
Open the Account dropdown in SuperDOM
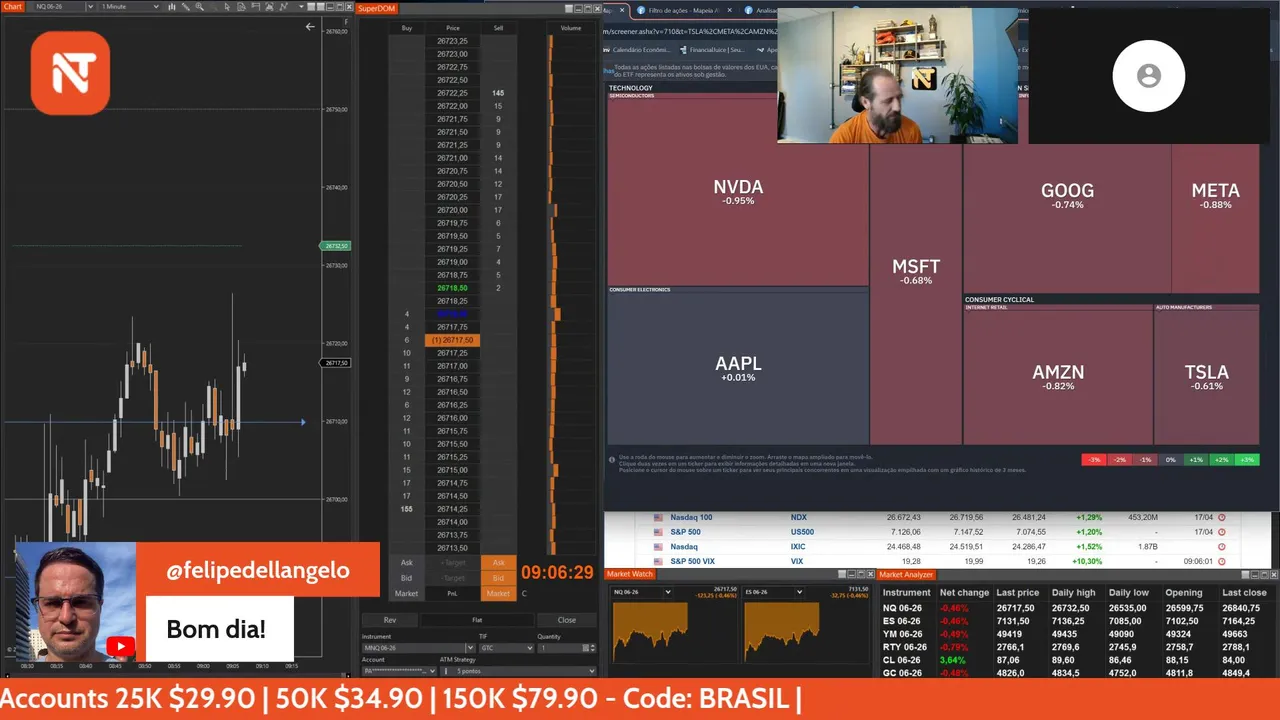click(399, 671)
